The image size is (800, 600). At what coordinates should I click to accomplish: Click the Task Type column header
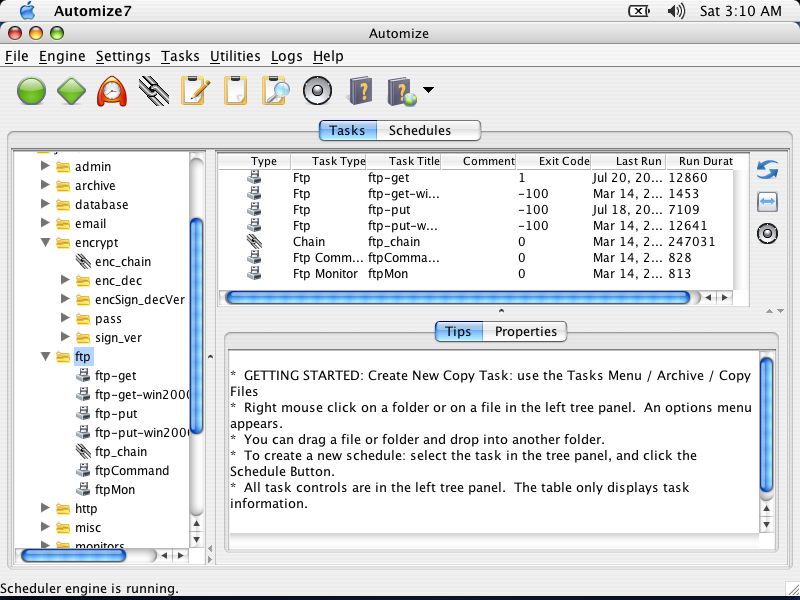coord(329,161)
